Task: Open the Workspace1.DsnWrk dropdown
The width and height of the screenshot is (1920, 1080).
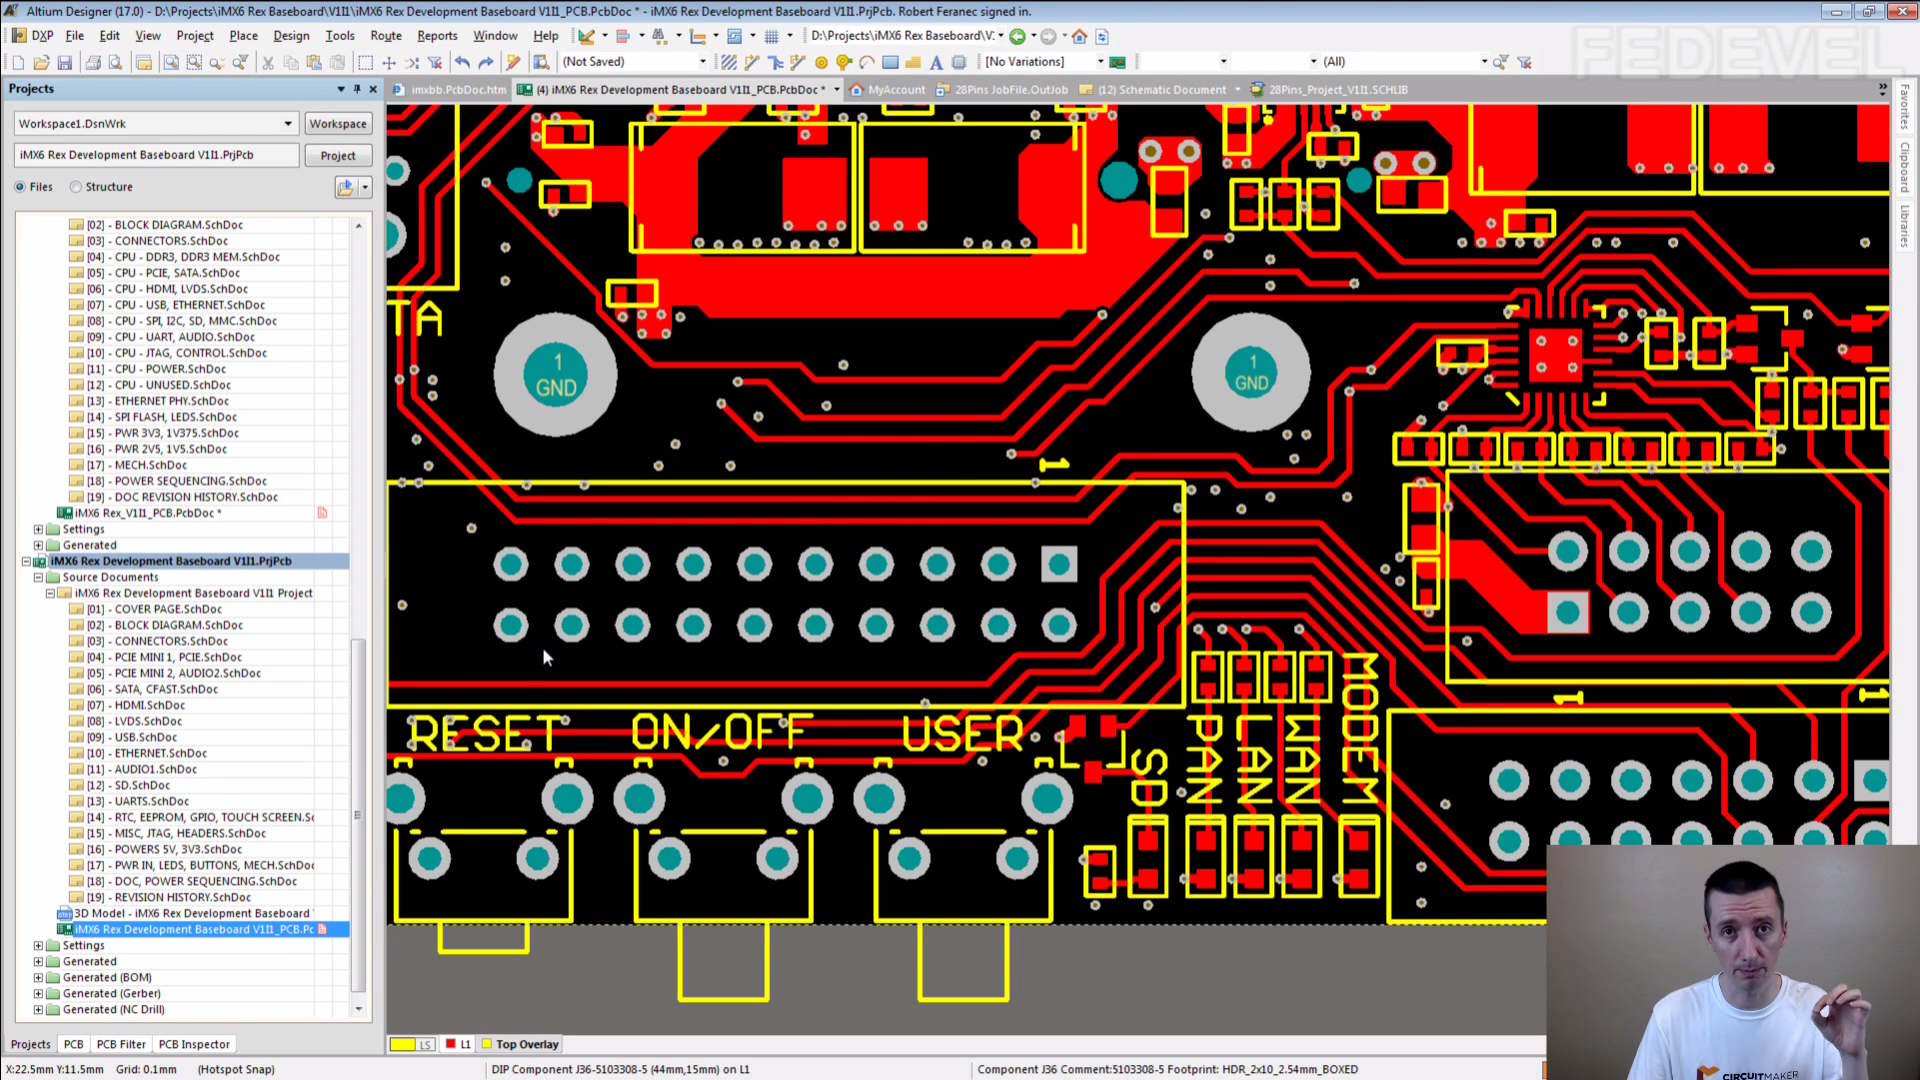Action: point(288,124)
